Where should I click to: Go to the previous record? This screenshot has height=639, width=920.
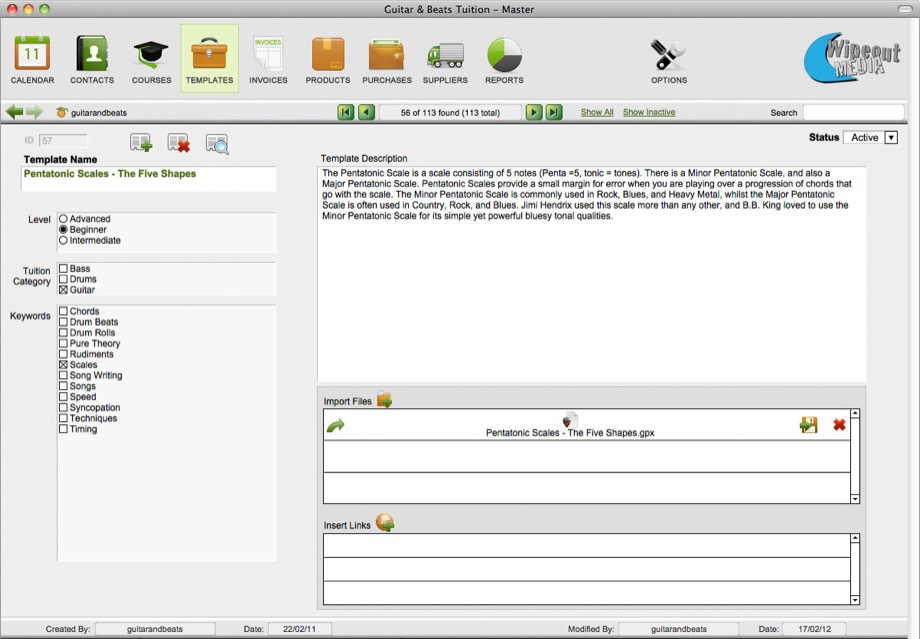tap(366, 113)
